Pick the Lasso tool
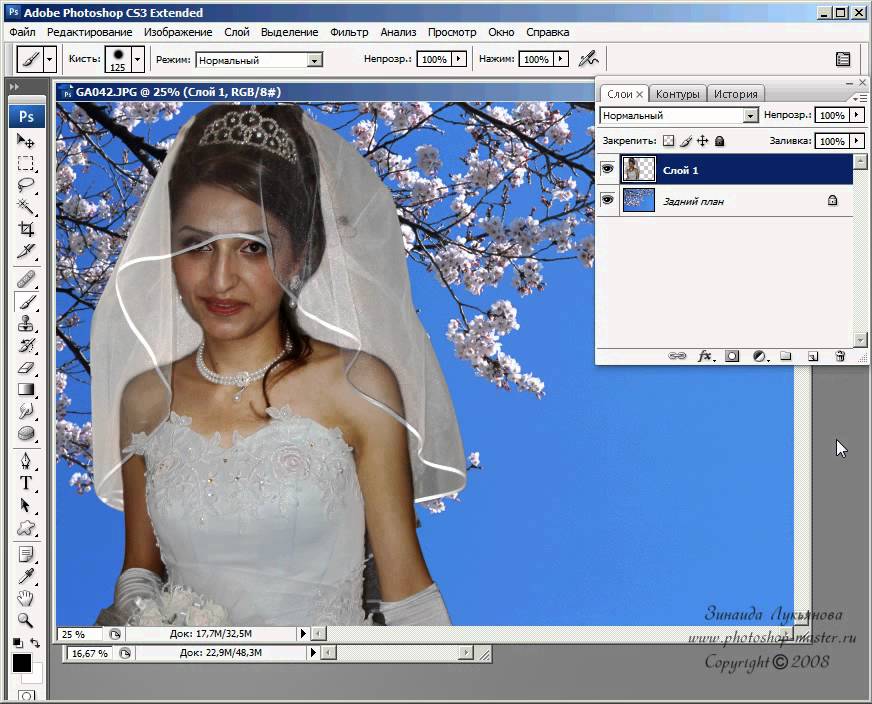The image size is (872, 704). tap(26, 184)
